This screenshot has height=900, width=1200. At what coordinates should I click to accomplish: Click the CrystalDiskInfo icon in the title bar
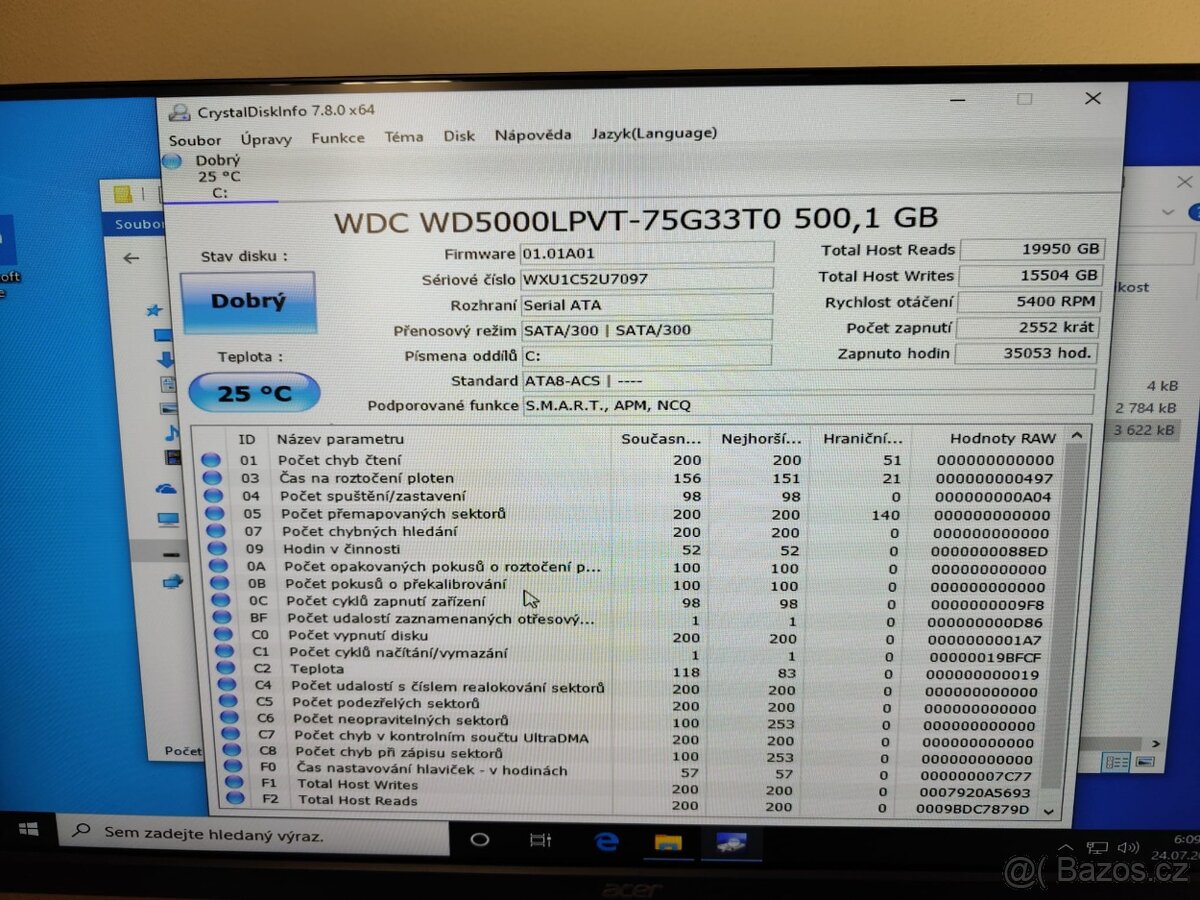[x=181, y=110]
